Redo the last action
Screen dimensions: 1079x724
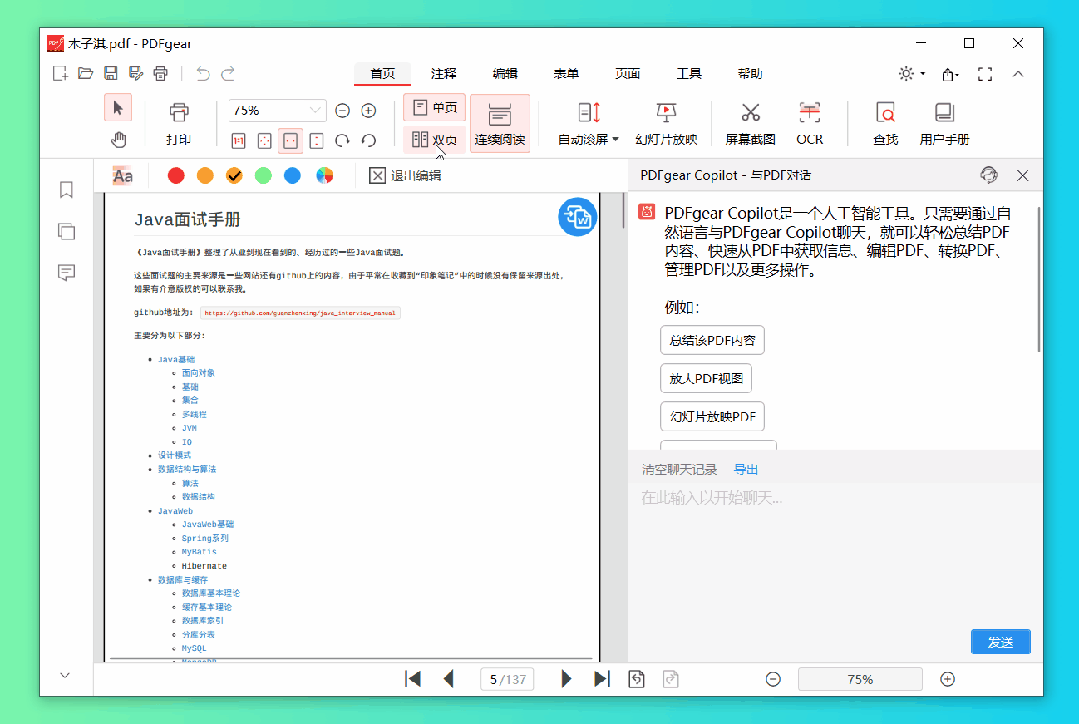click(228, 73)
